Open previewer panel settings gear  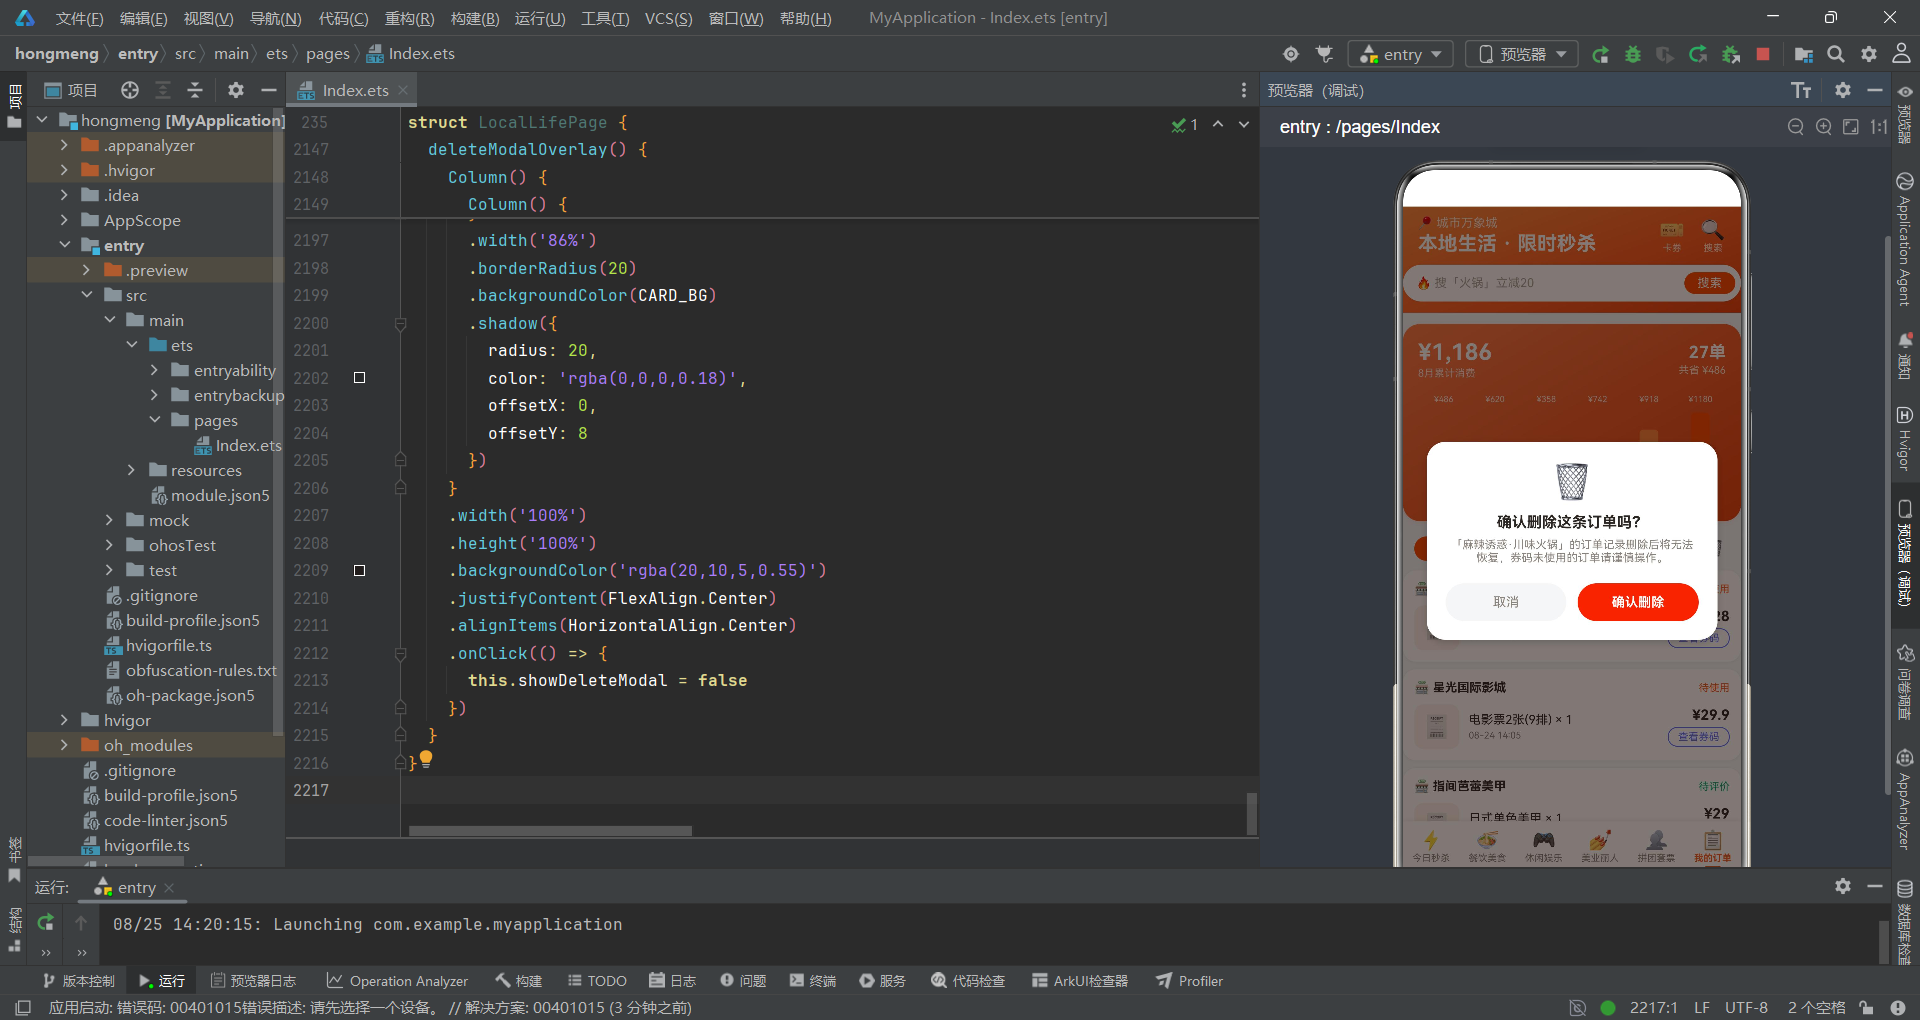click(1843, 90)
